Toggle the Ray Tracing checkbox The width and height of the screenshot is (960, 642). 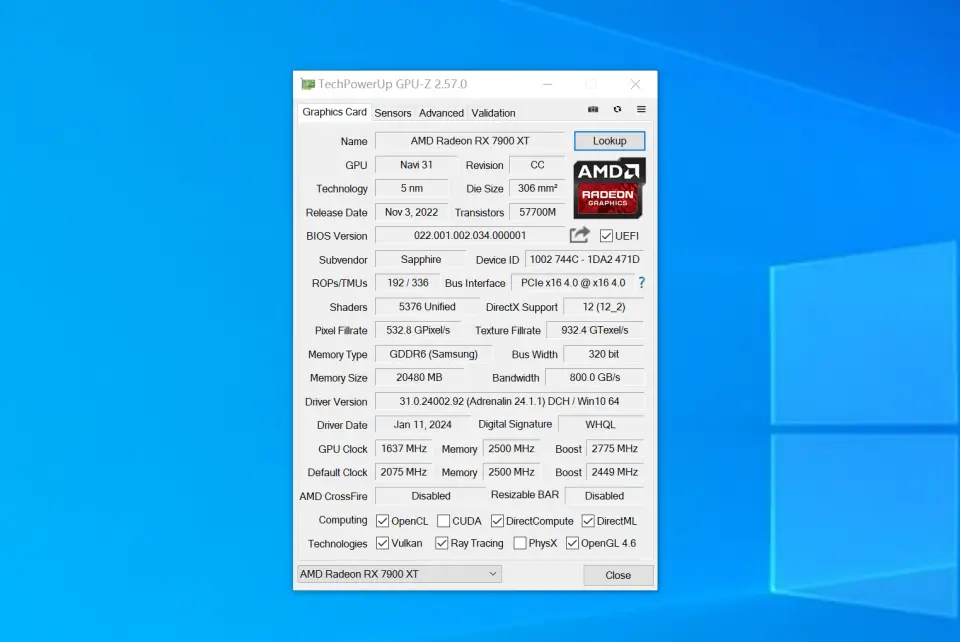[441, 543]
